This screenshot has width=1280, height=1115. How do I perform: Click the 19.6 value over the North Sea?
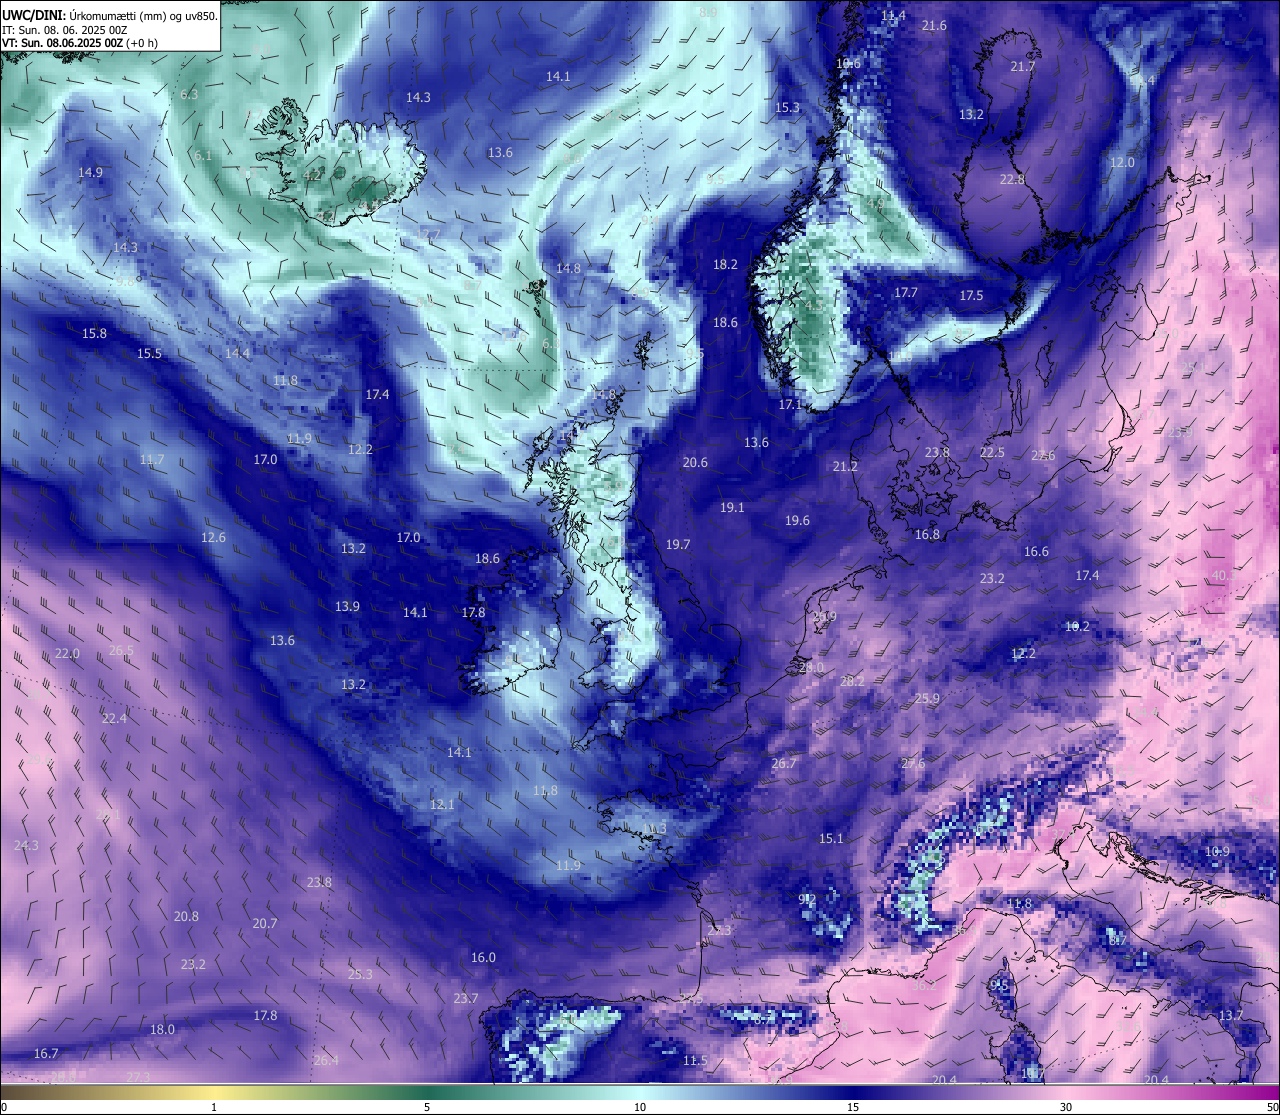pyautogui.click(x=797, y=520)
